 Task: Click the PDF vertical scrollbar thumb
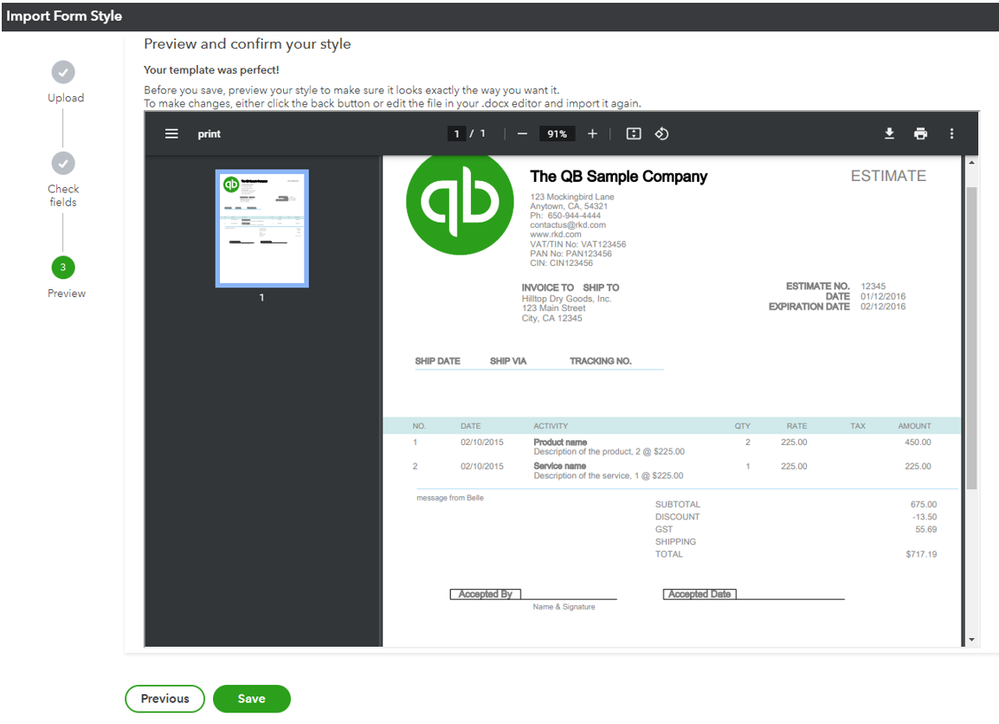point(972,338)
